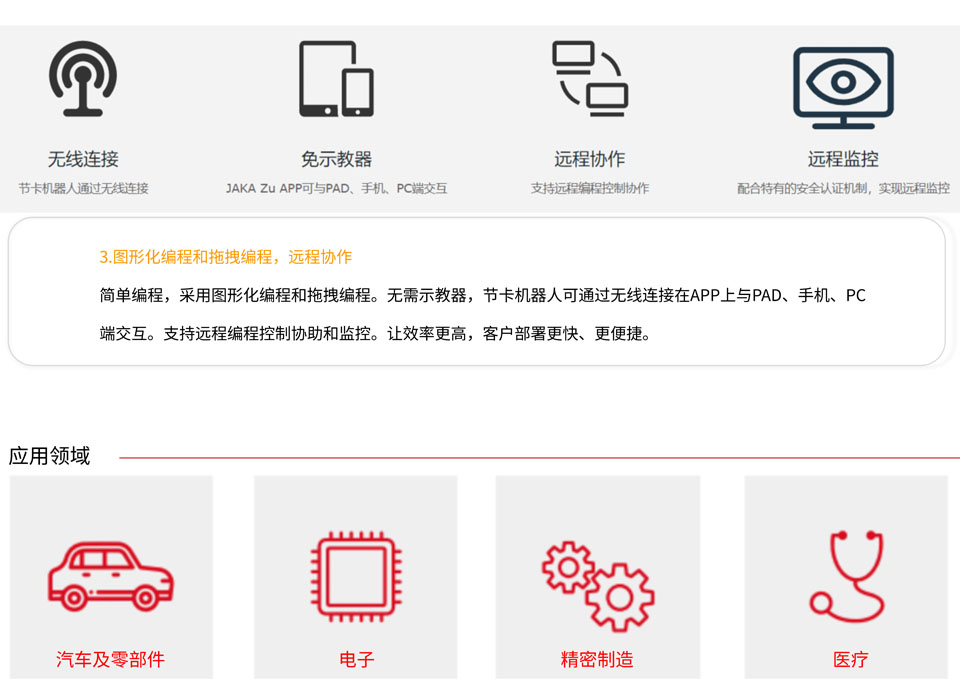960x679 pixels.
Task: Click the JAKA Zu APP description text
Action: [x=336, y=188]
